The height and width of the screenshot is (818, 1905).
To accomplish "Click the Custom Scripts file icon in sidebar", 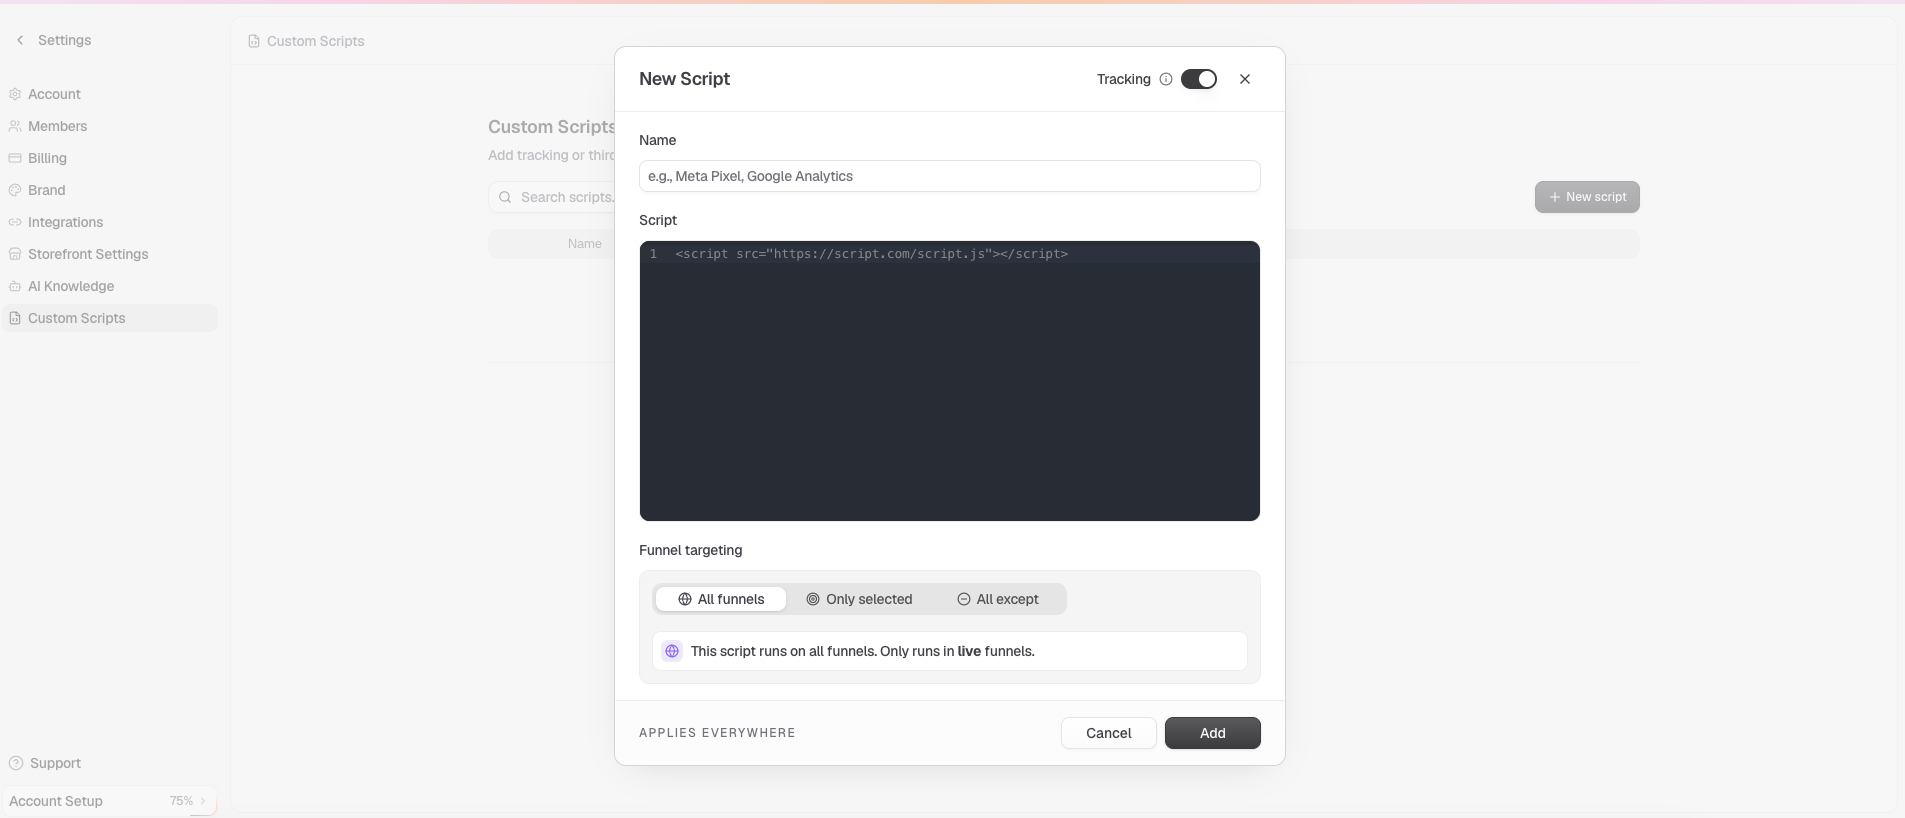I will point(15,318).
